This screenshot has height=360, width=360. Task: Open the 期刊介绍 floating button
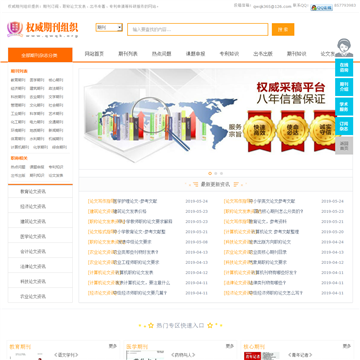click(x=344, y=87)
